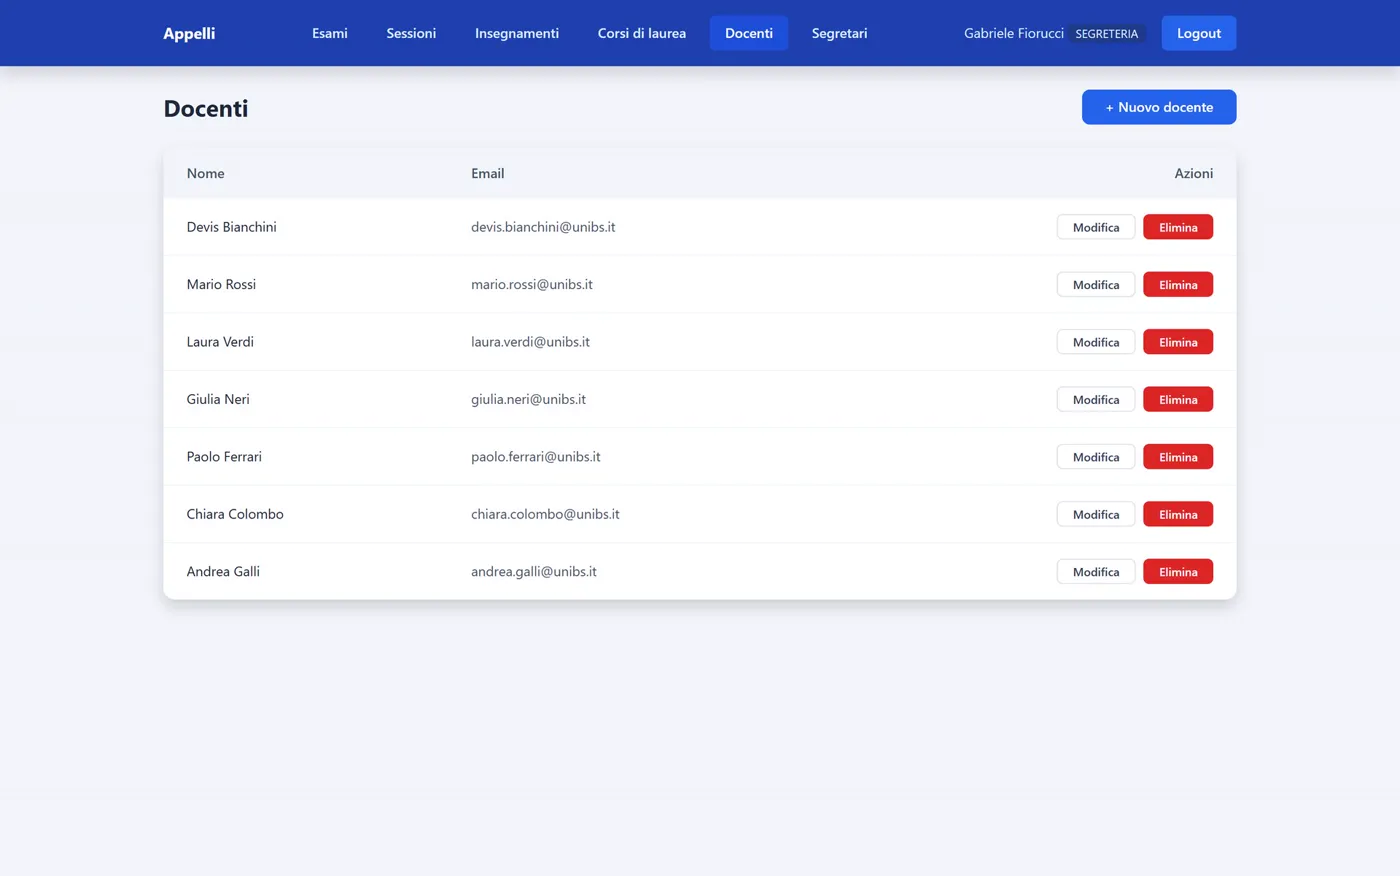1400x876 pixels.
Task: Click andrea.galli@unibs.it email text
Action: pos(534,572)
